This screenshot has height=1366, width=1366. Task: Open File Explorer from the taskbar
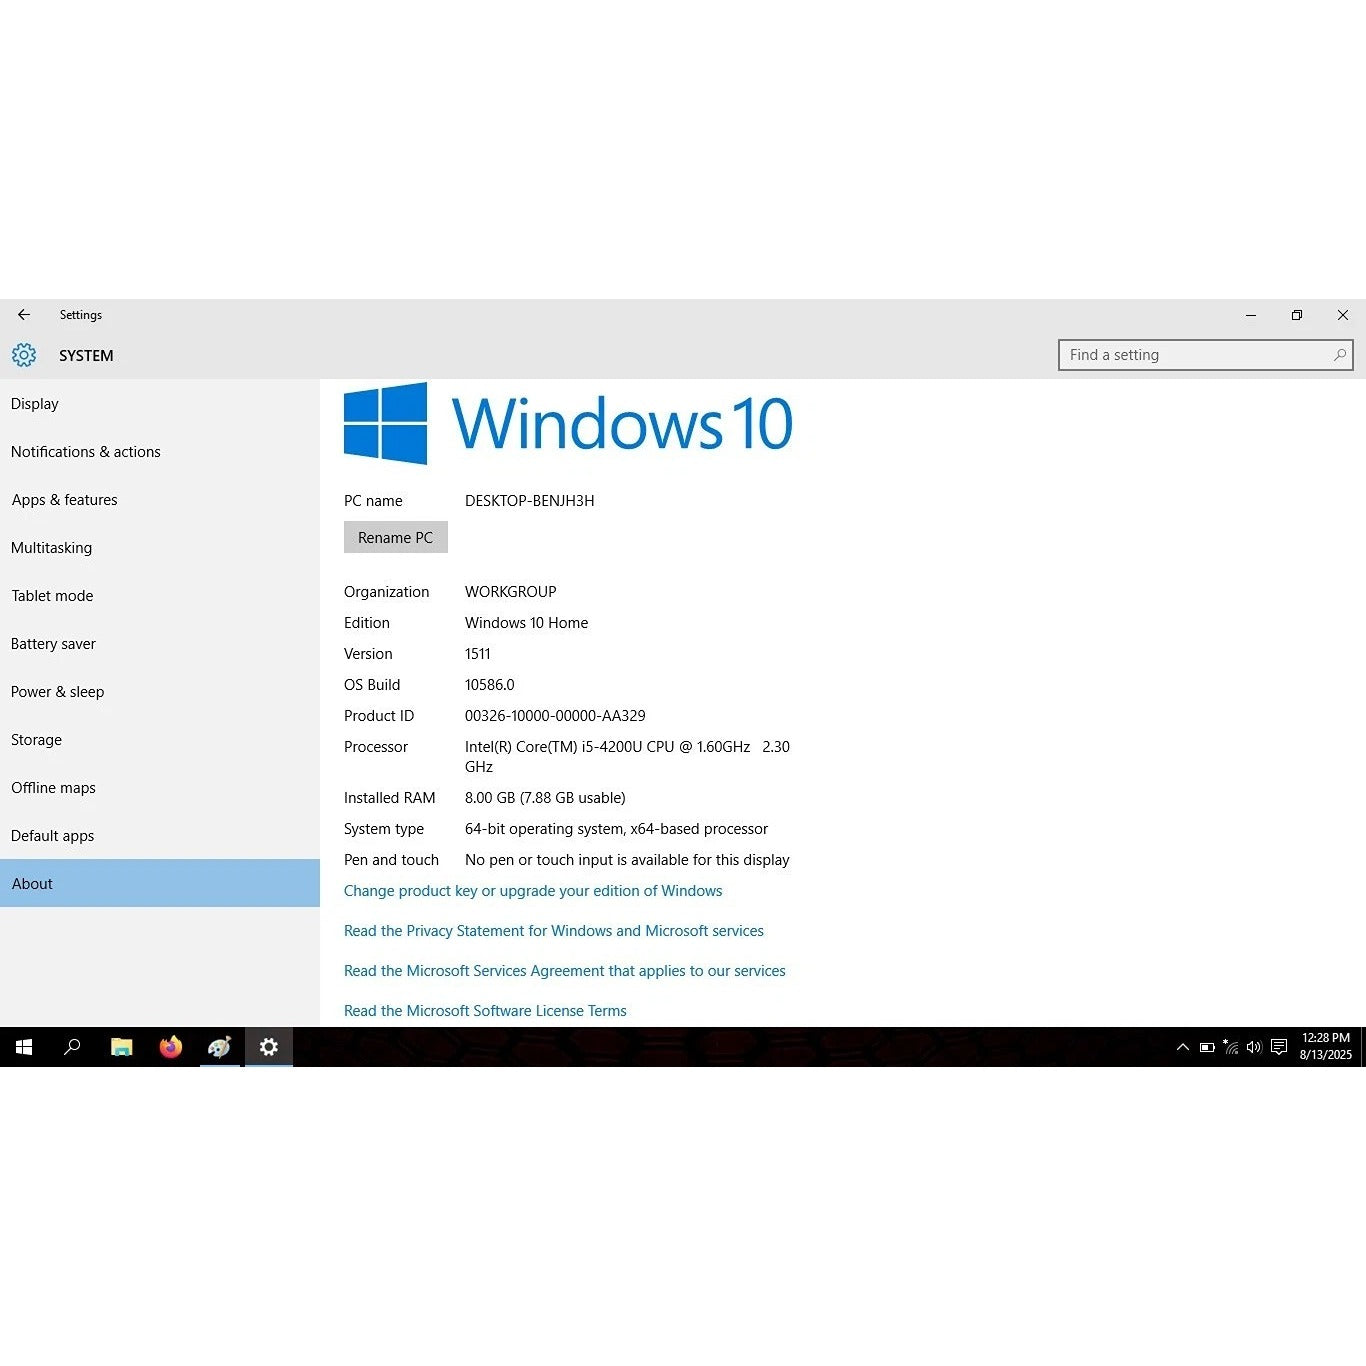[122, 1047]
